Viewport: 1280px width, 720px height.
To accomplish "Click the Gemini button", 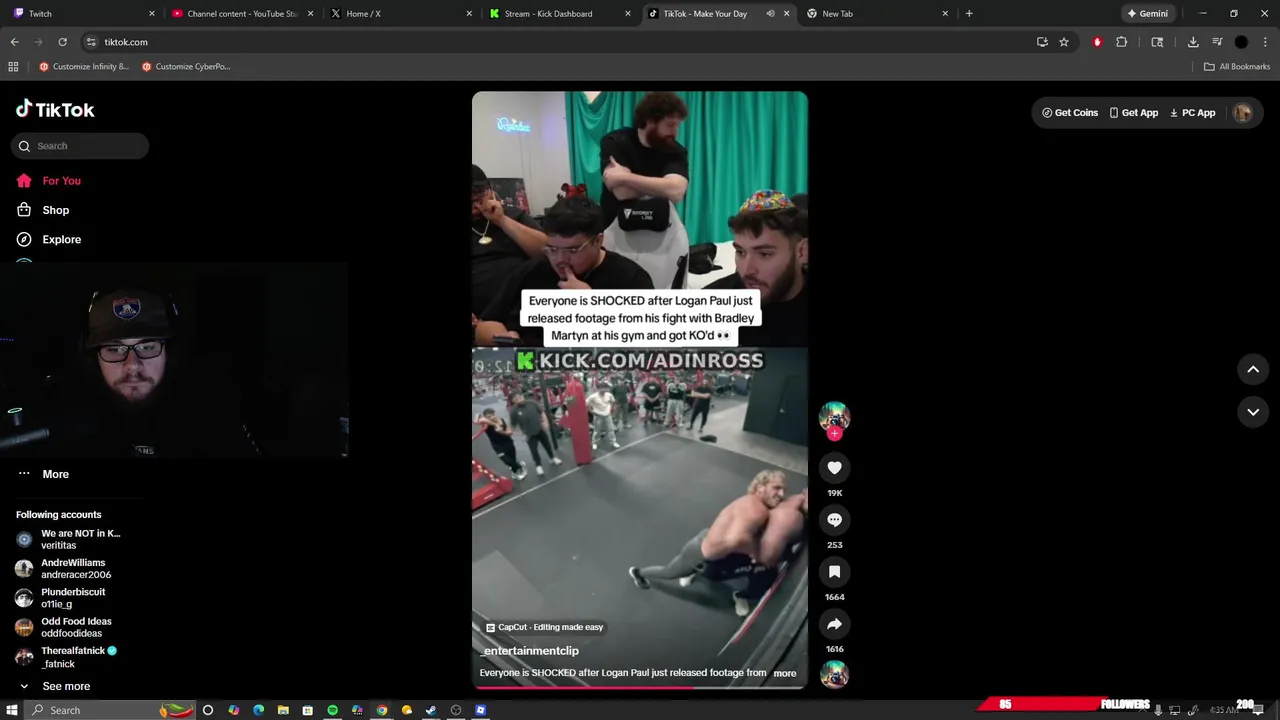I will tap(1147, 14).
